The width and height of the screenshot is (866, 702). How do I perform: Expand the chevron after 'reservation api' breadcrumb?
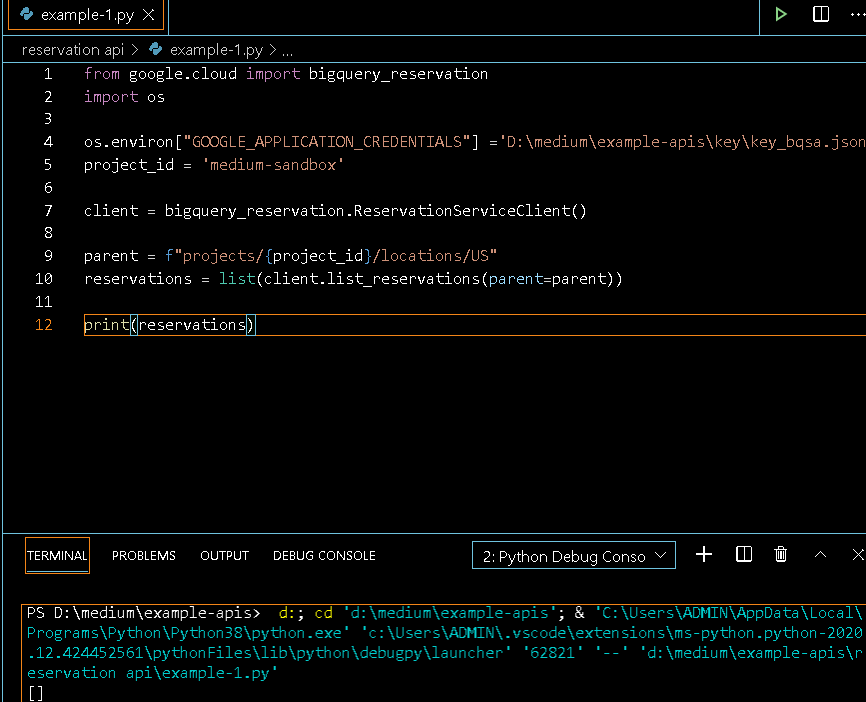point(135,50)
